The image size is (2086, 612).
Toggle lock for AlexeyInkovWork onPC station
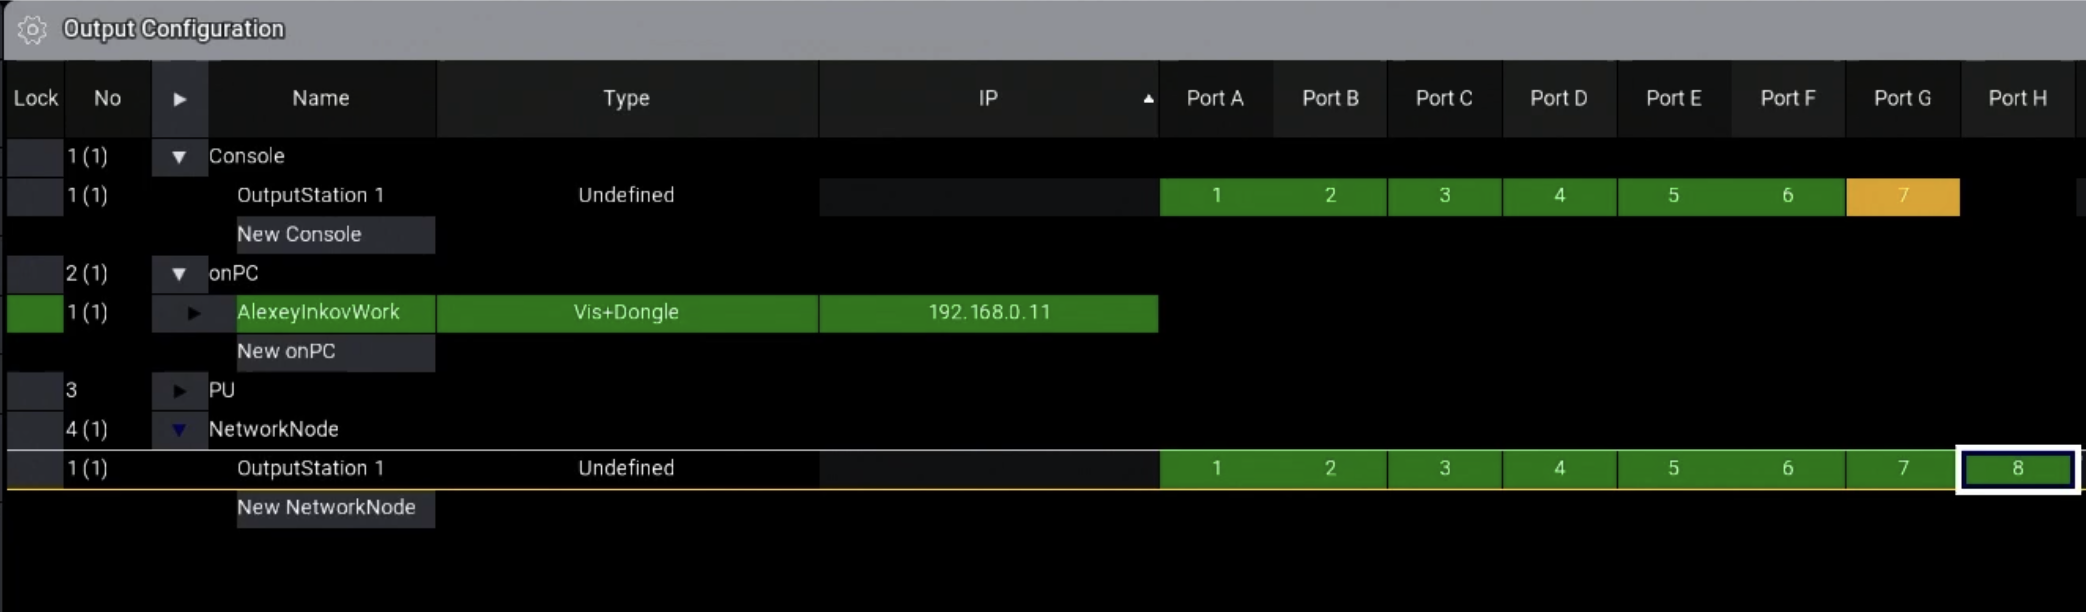[x=35, y=313]
